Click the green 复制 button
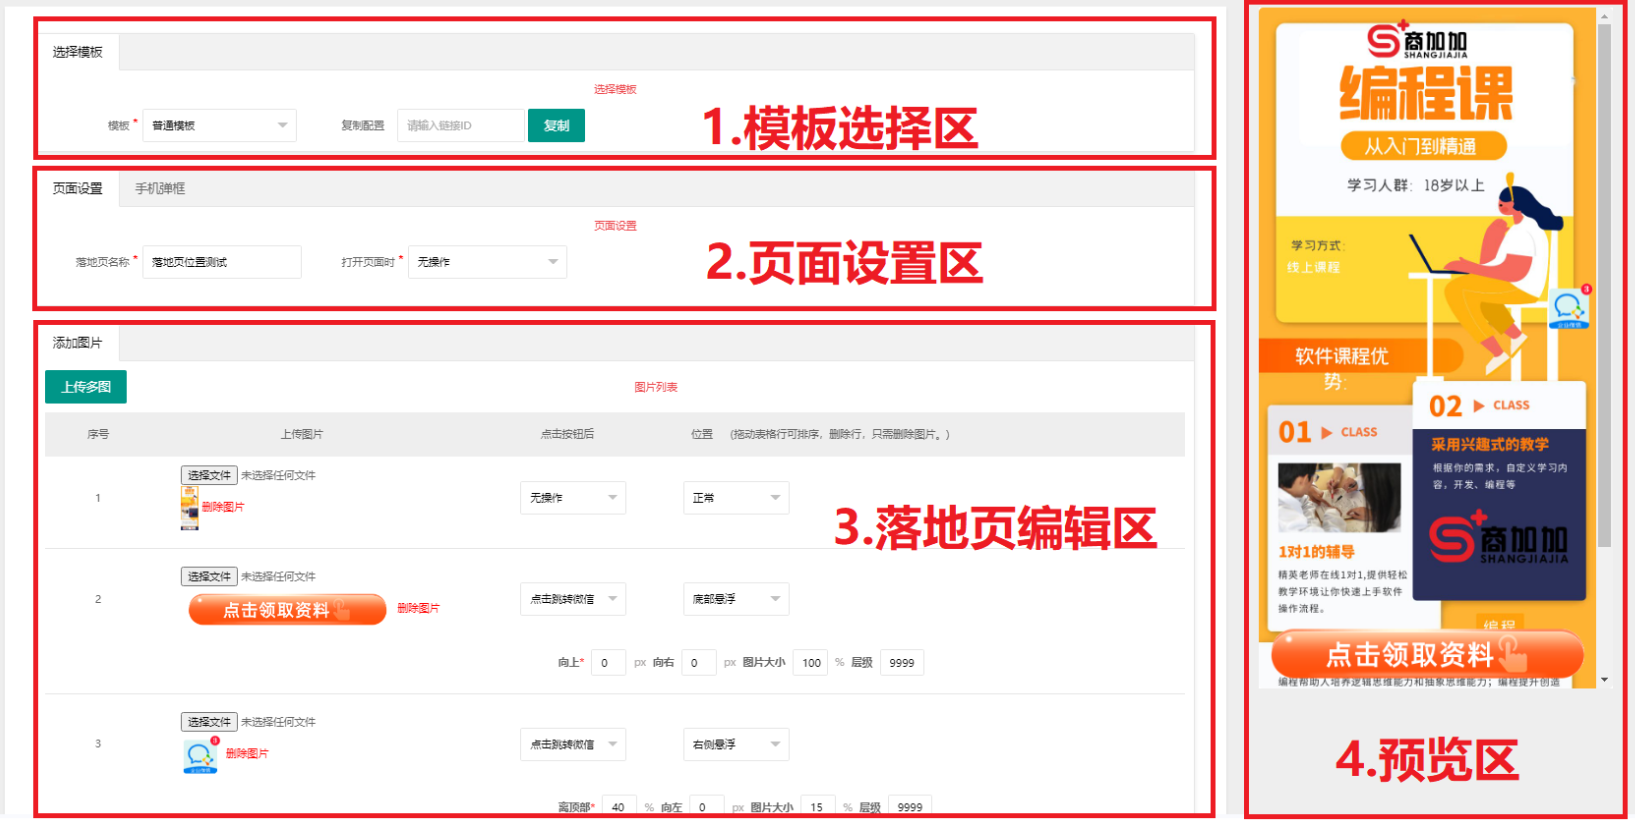This screenshot has width=1635, height=825. click(x=556, y=125)
